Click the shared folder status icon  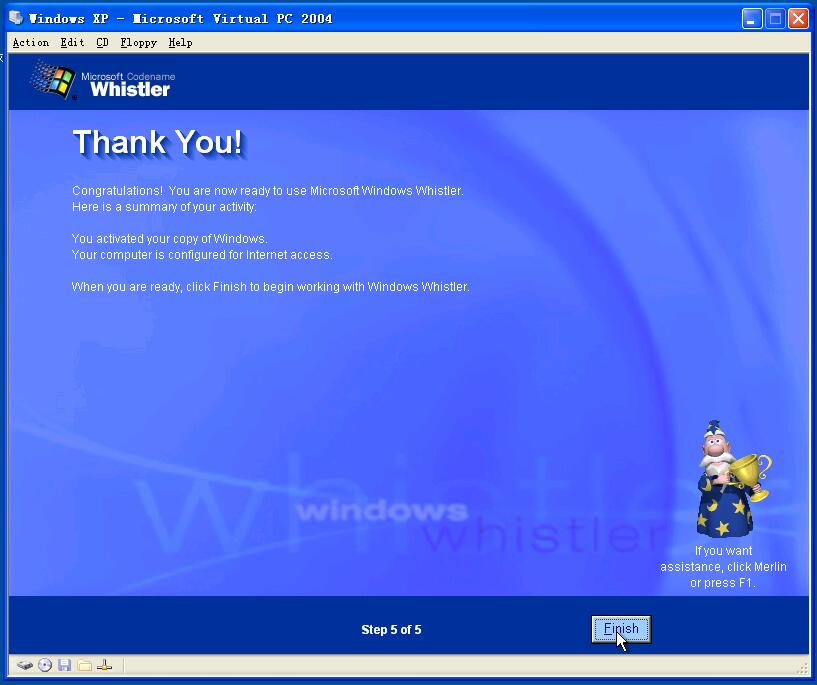click(84, 665)
